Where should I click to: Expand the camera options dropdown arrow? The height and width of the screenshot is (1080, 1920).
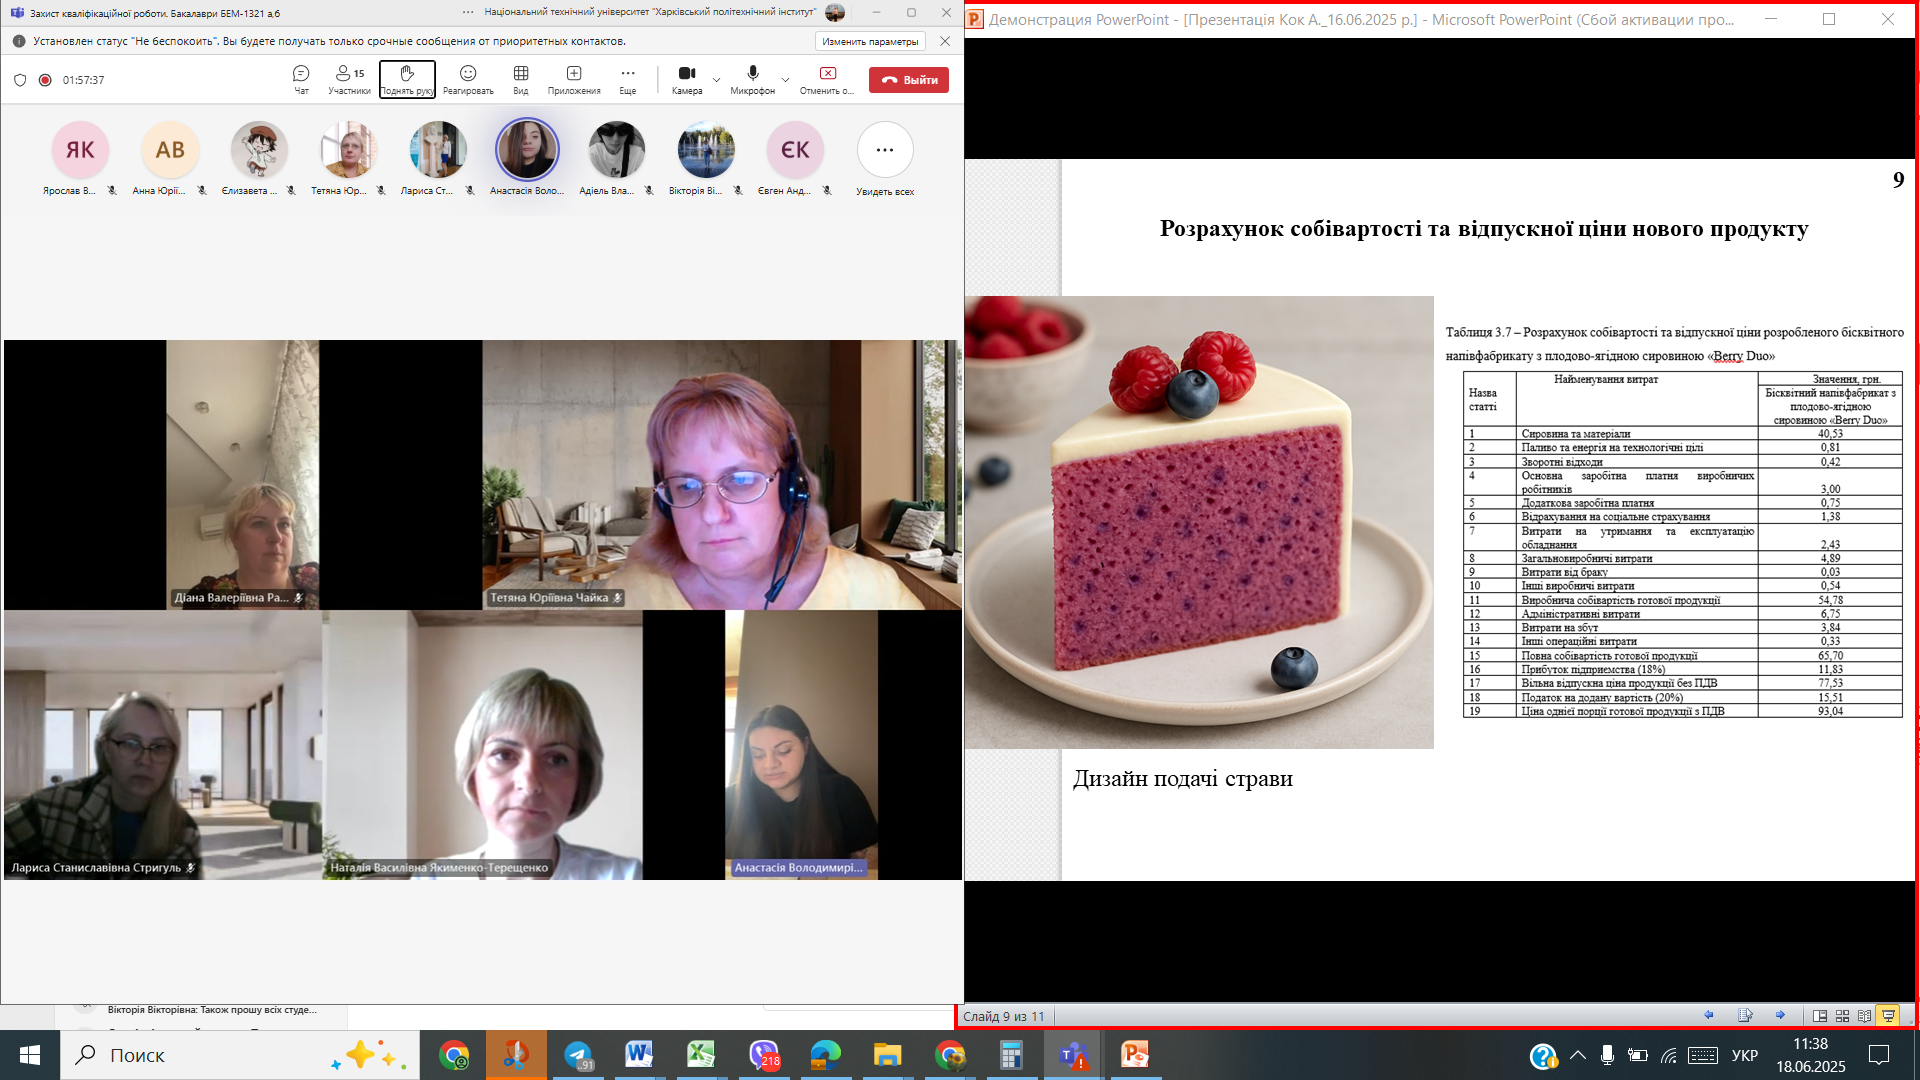716,79
